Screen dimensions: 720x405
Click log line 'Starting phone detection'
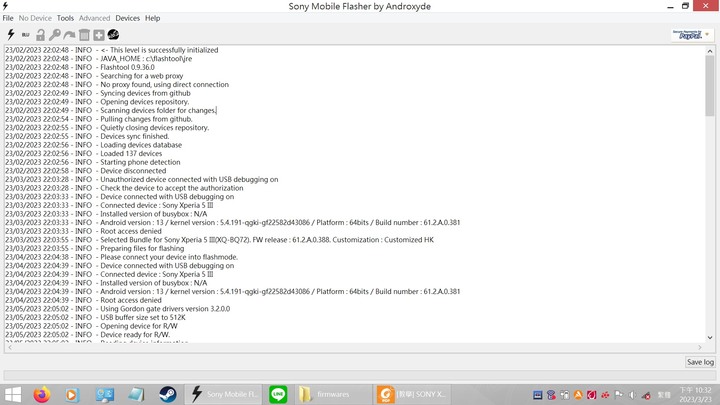(140, 162)
